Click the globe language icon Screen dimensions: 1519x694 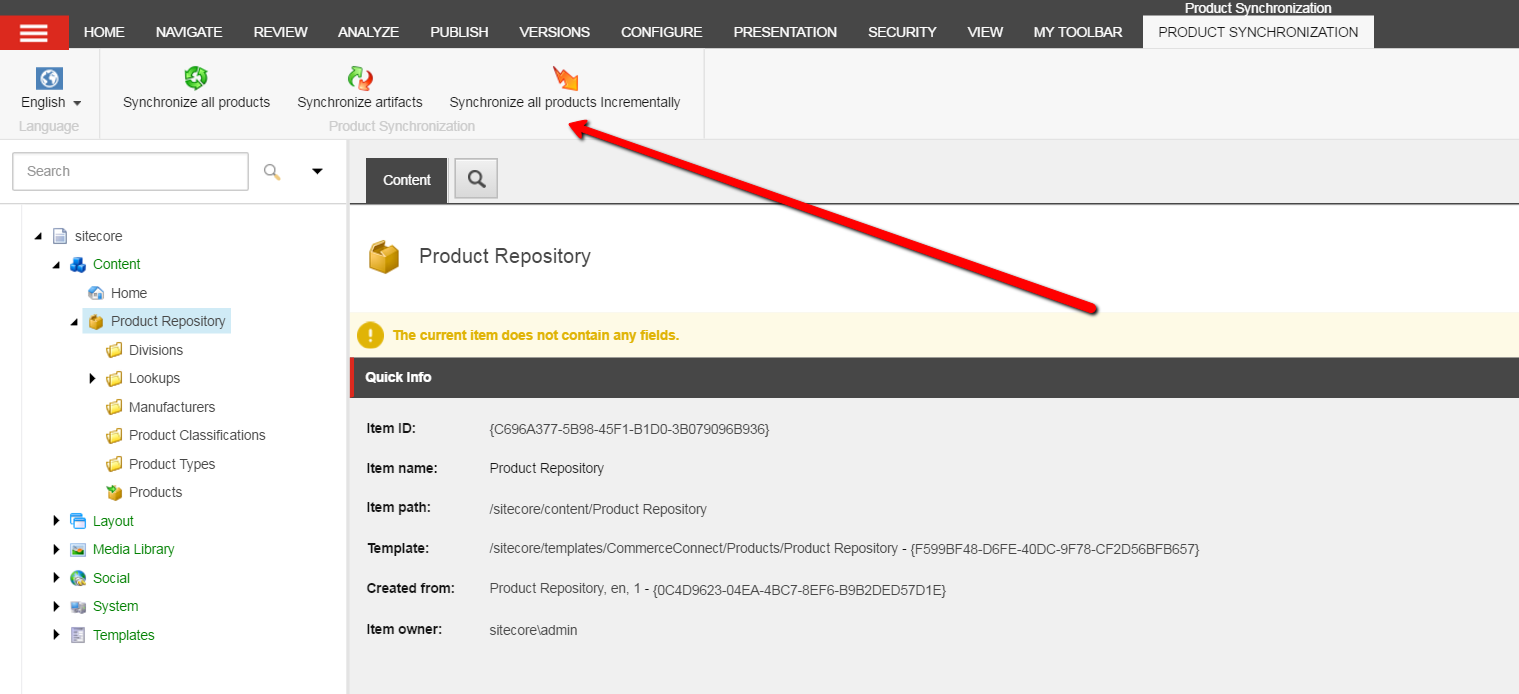coord(49,77)
